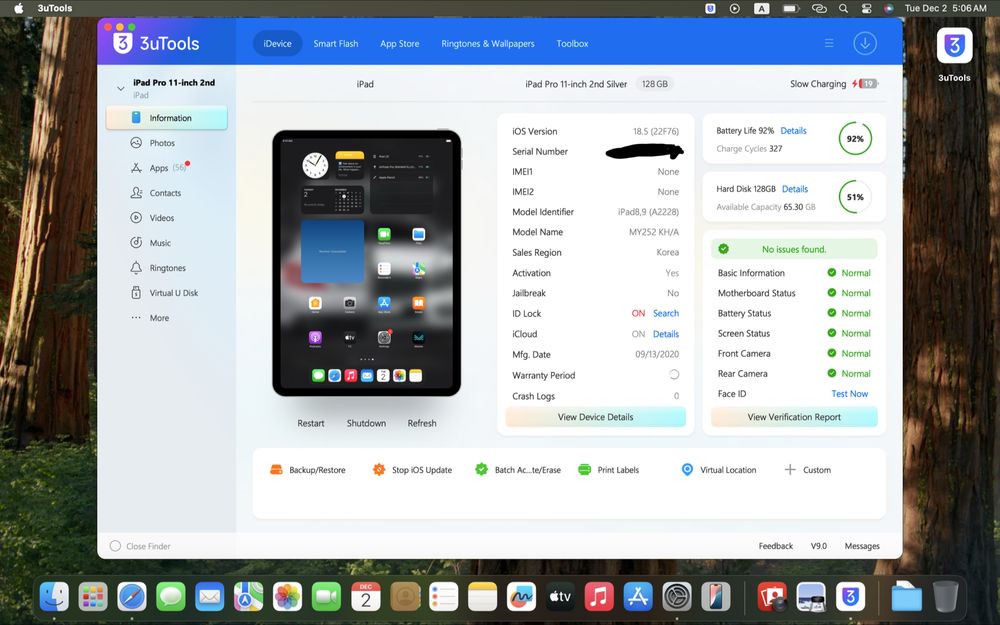The width and height of the screenshot is (1000, 625).
Task: Open Batch Activate/Erase tool
Action: pos(518,470)
